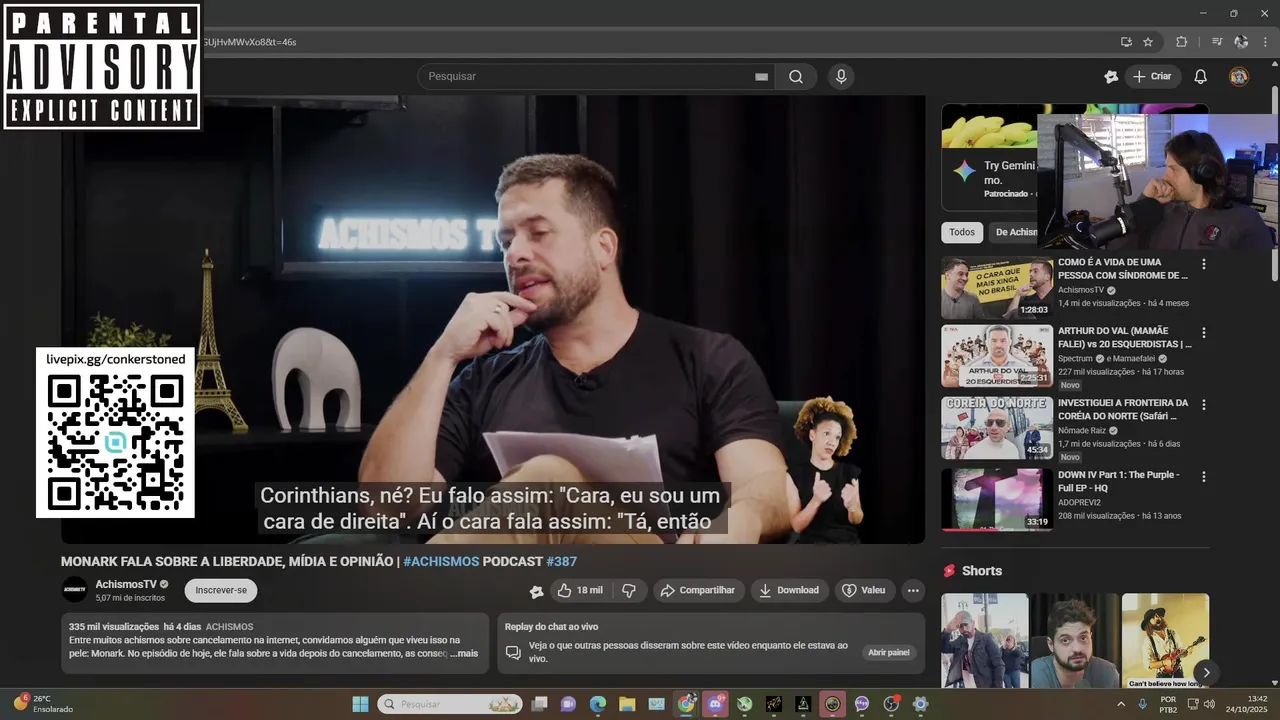Click the sparkle icon left of like button
The height and width of the screenshot is (720, 1280).
click(x=536, y=591)
